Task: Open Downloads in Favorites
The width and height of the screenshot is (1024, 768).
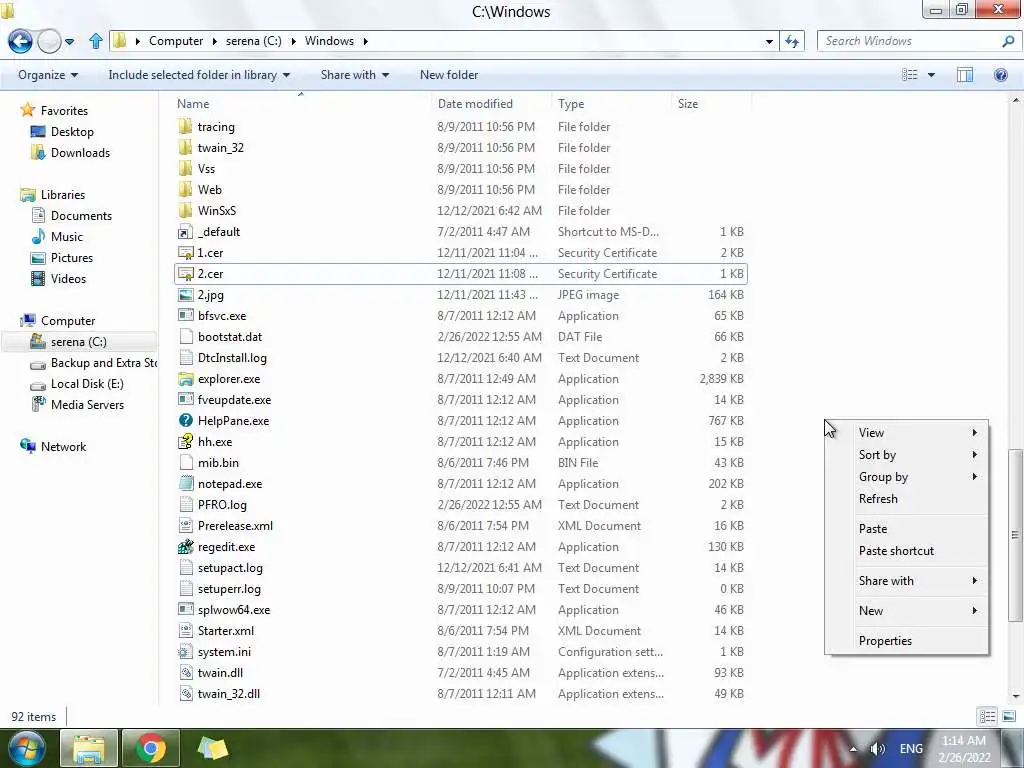Action: 71,153
